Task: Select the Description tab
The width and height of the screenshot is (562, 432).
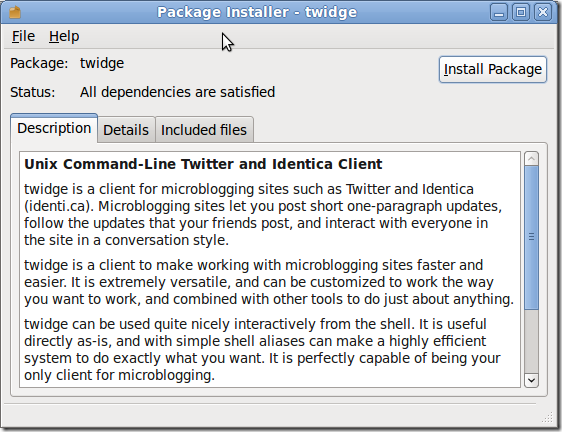Action: pyautogui.click(x=54, y=128)
